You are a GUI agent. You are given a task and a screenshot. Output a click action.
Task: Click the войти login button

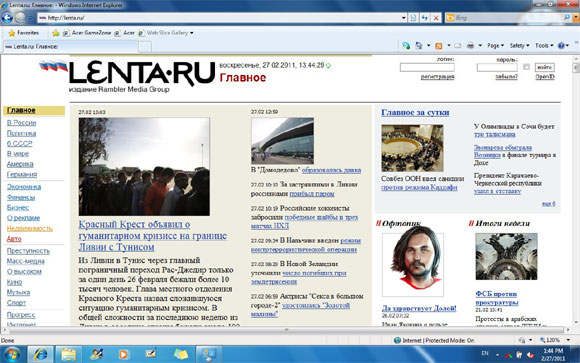[545, 67]
